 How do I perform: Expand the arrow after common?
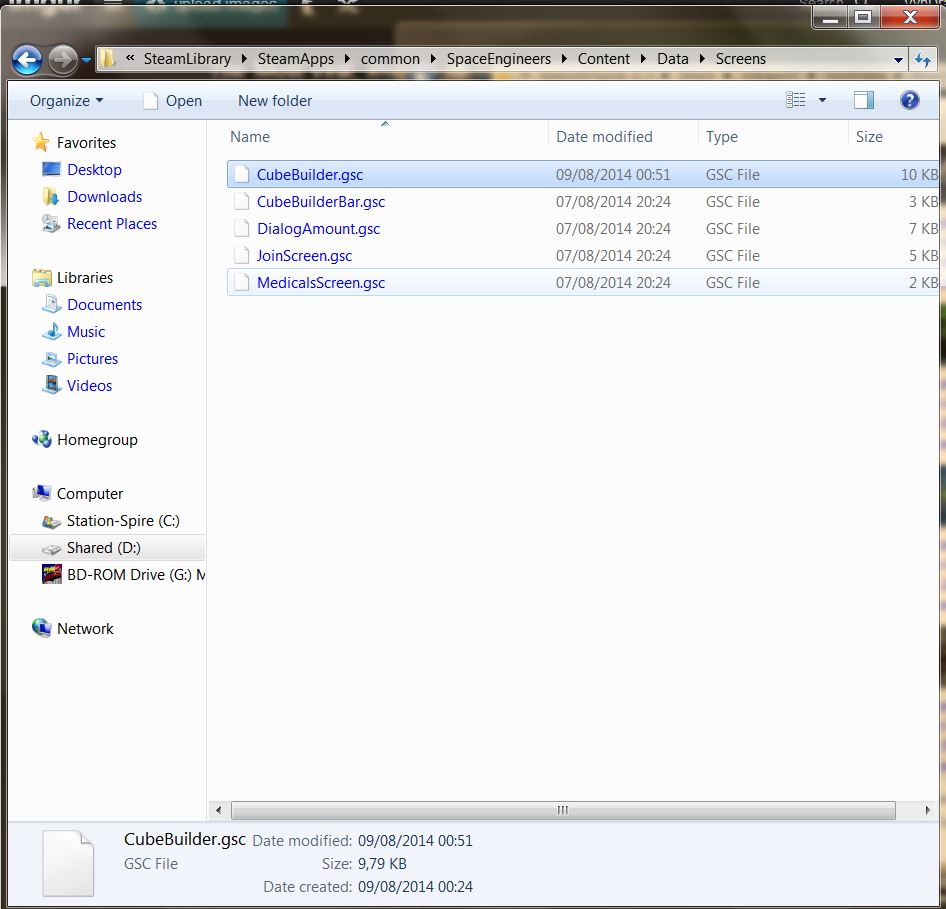tap(433, 59)
